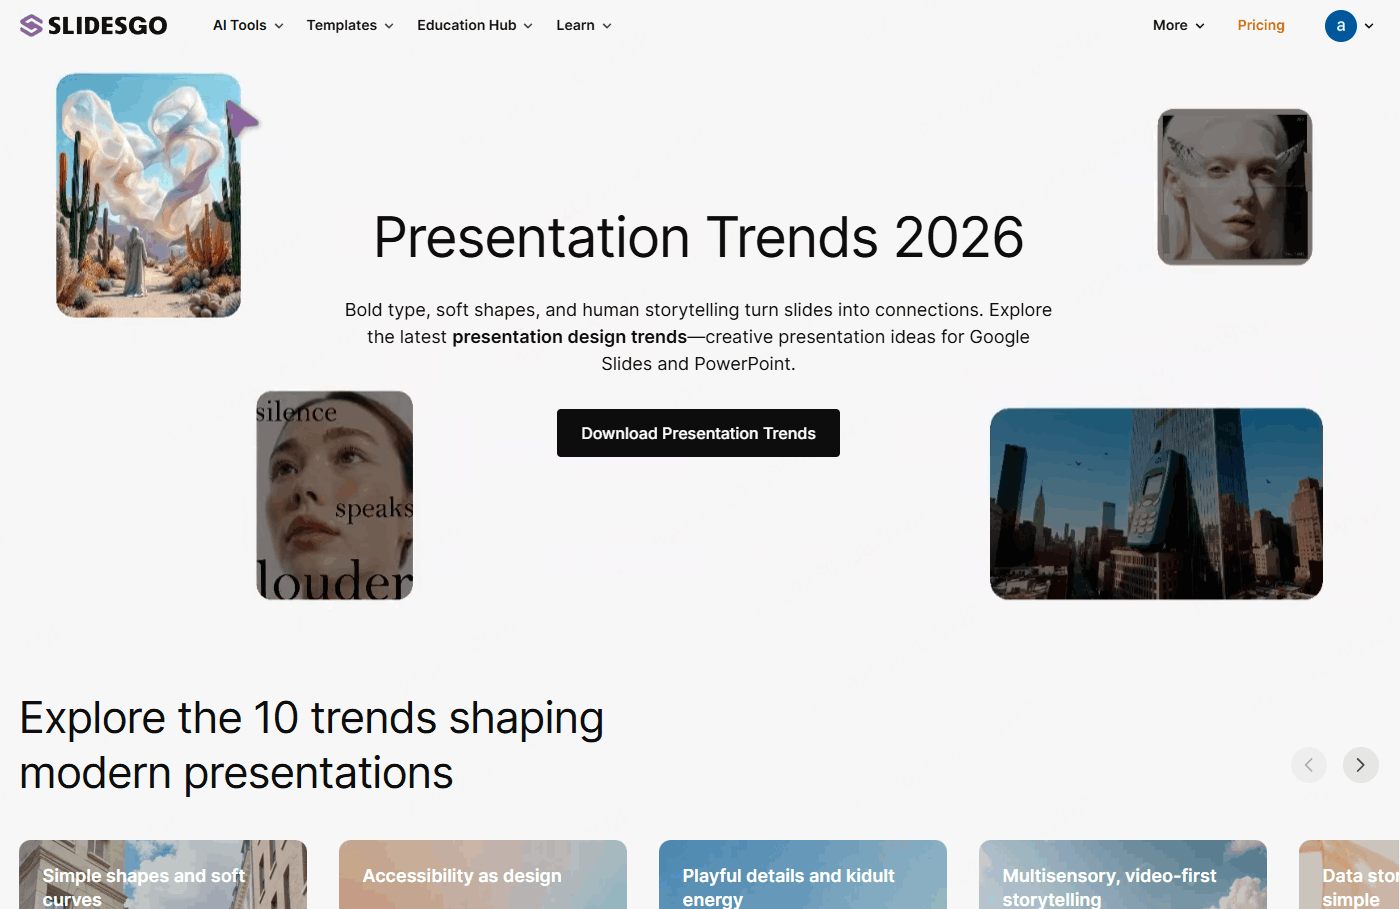Expand the account menu chevron
This screenshot has width=1400, height=909.
pos(1369,26)
